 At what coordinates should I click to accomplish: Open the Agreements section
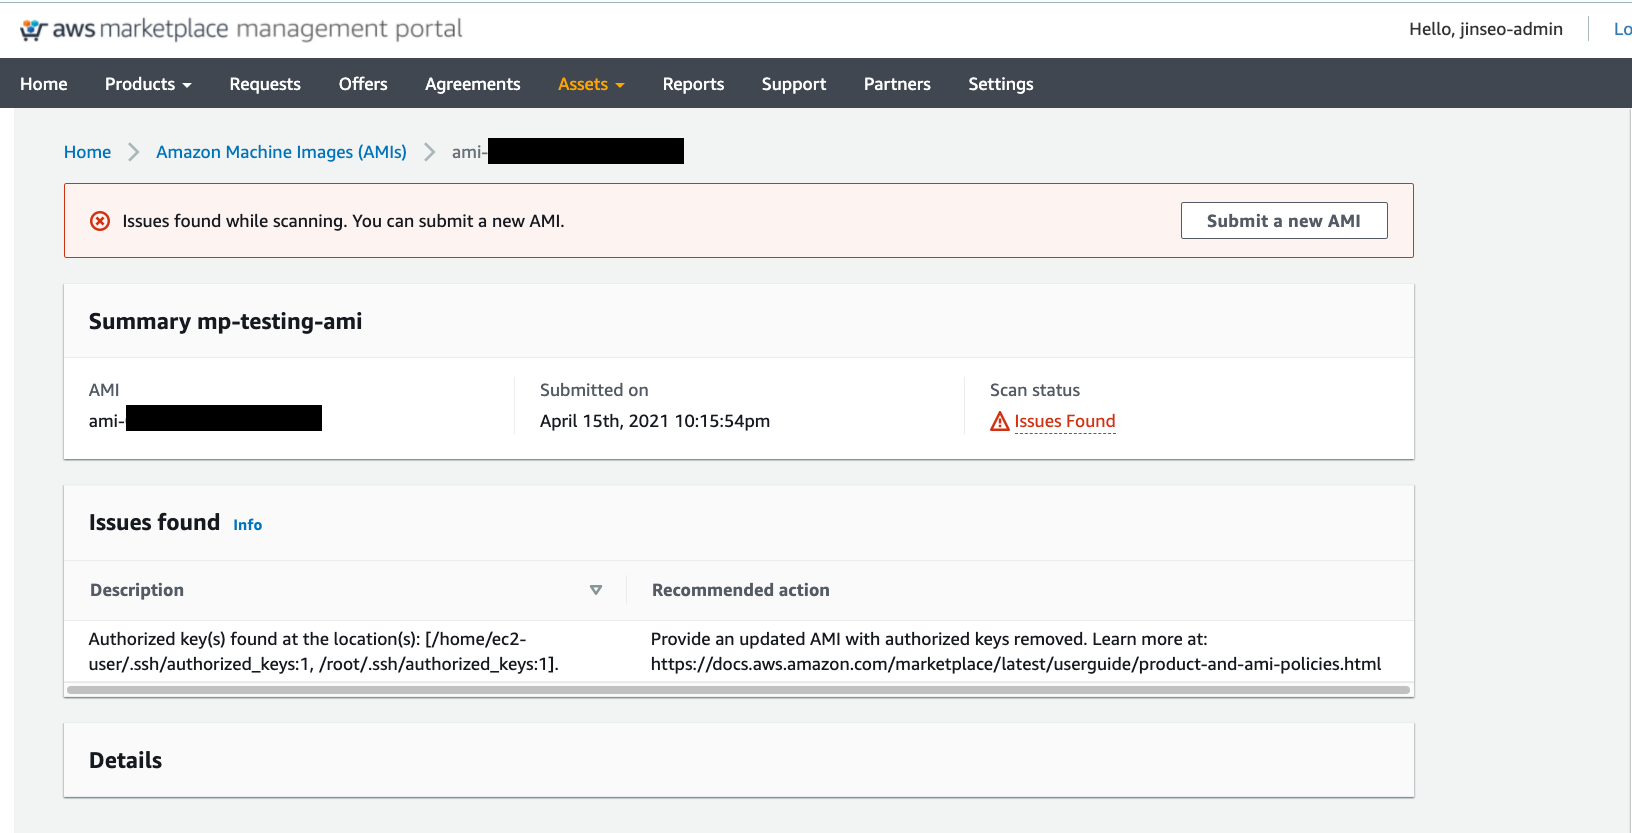pyautogui.click(x=473, y=84)
